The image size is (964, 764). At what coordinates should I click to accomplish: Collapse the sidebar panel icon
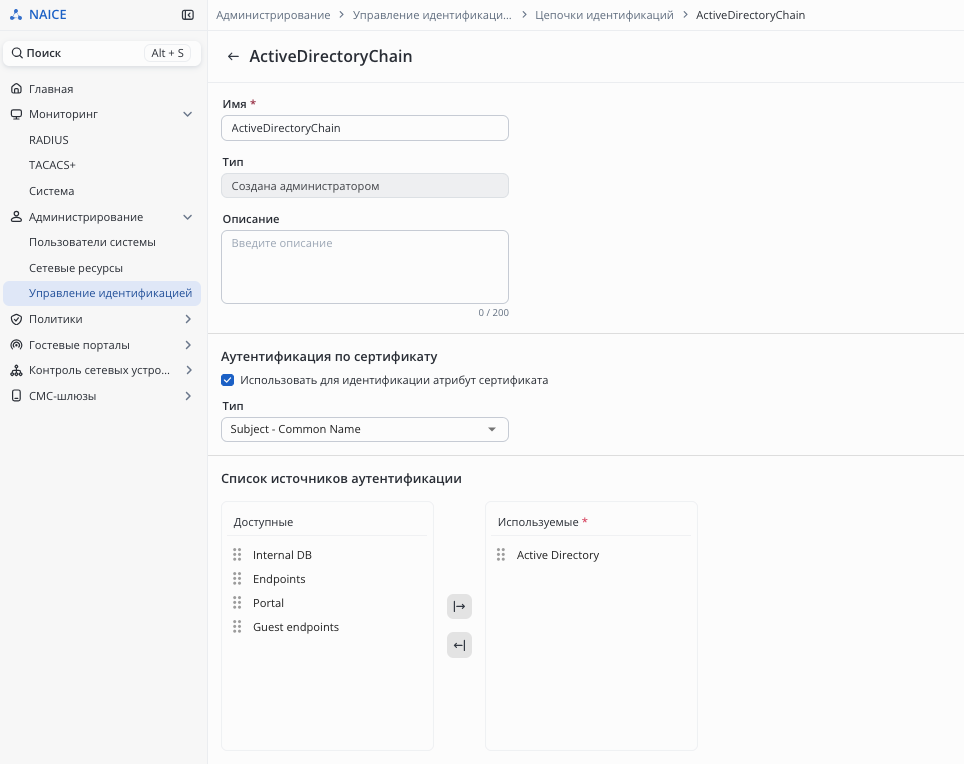[187, 15]
